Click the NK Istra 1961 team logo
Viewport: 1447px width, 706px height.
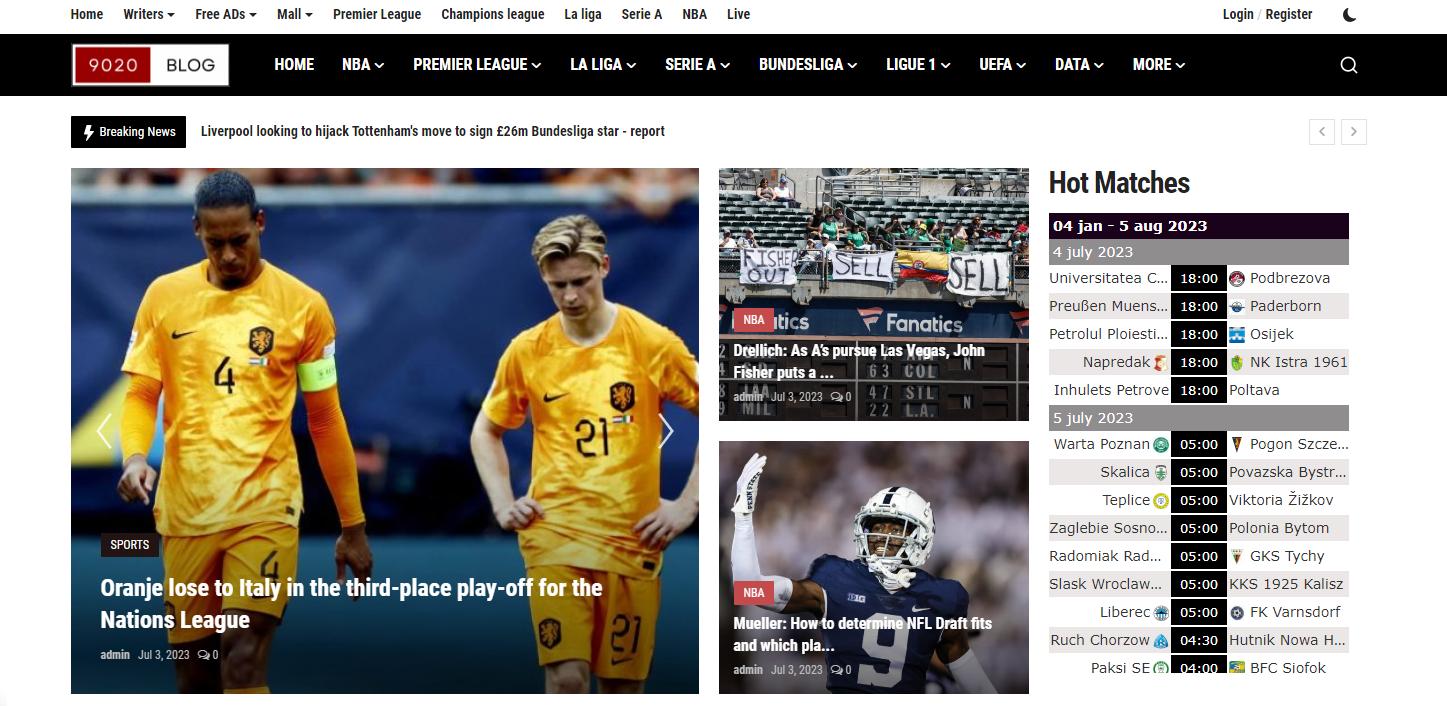1237,362
